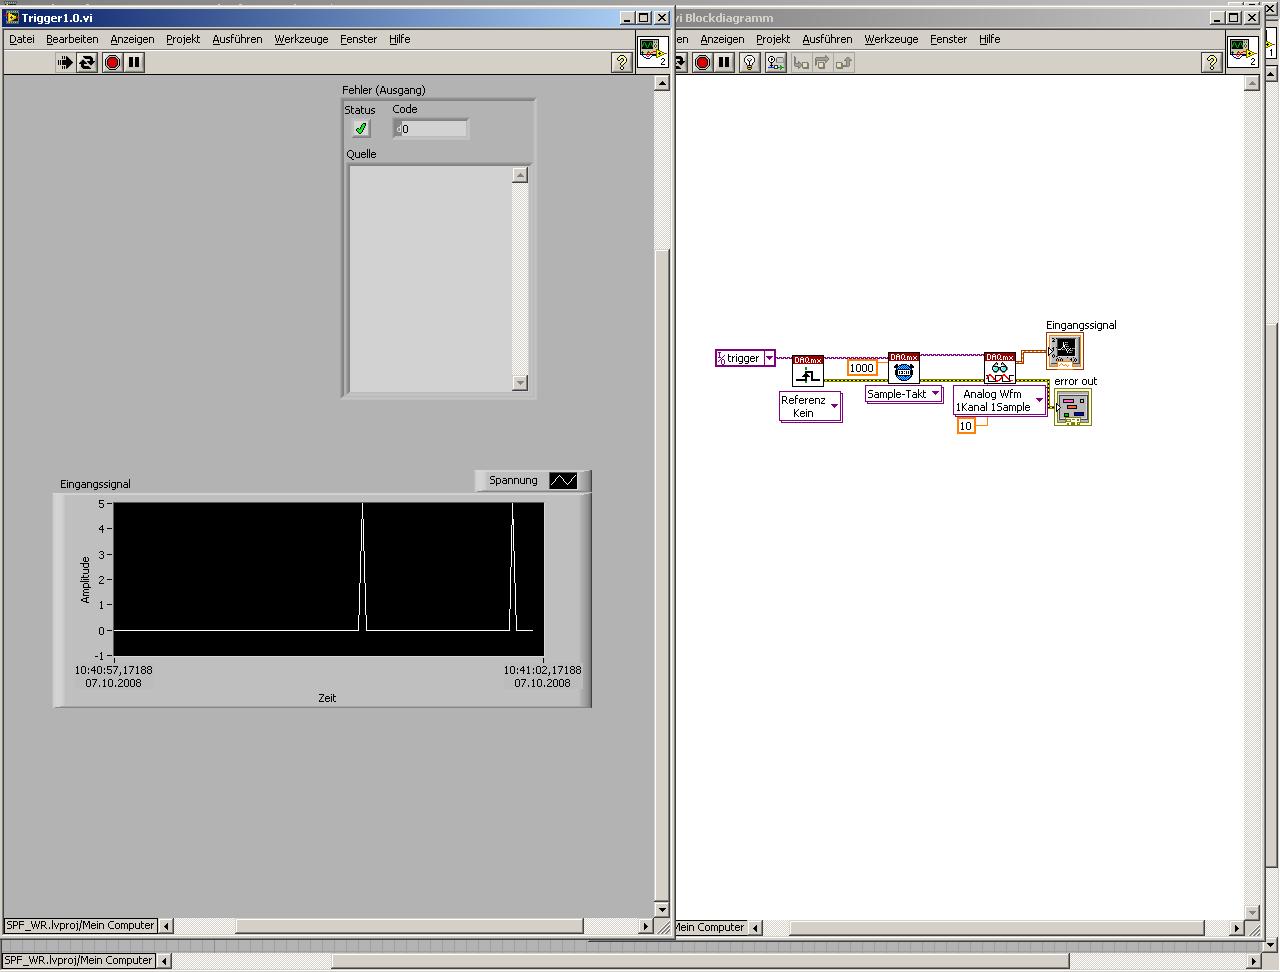The width and height of the screenshot is (1280, 972).
Task: Click the graph start time 10:40:57,17188 label
Action: click(114, 670)
